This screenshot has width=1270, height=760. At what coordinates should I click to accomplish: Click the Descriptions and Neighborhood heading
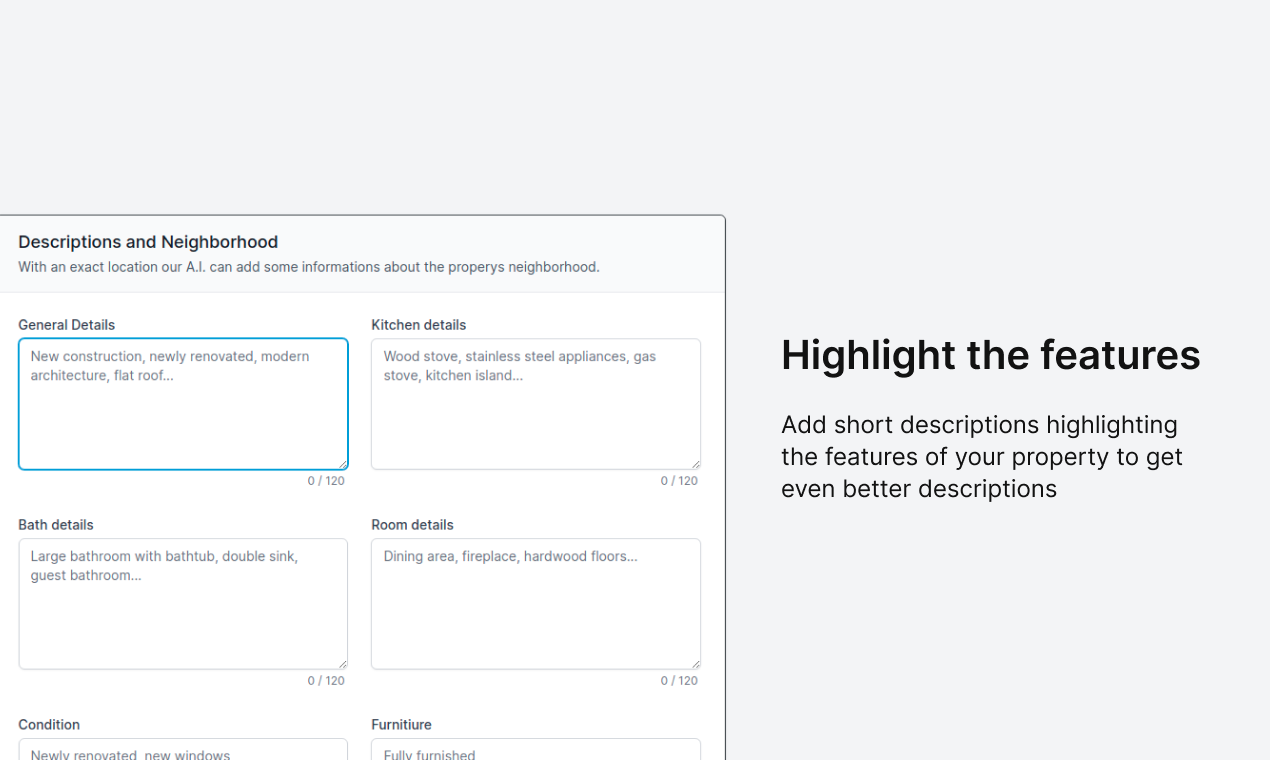pos(148,242)
